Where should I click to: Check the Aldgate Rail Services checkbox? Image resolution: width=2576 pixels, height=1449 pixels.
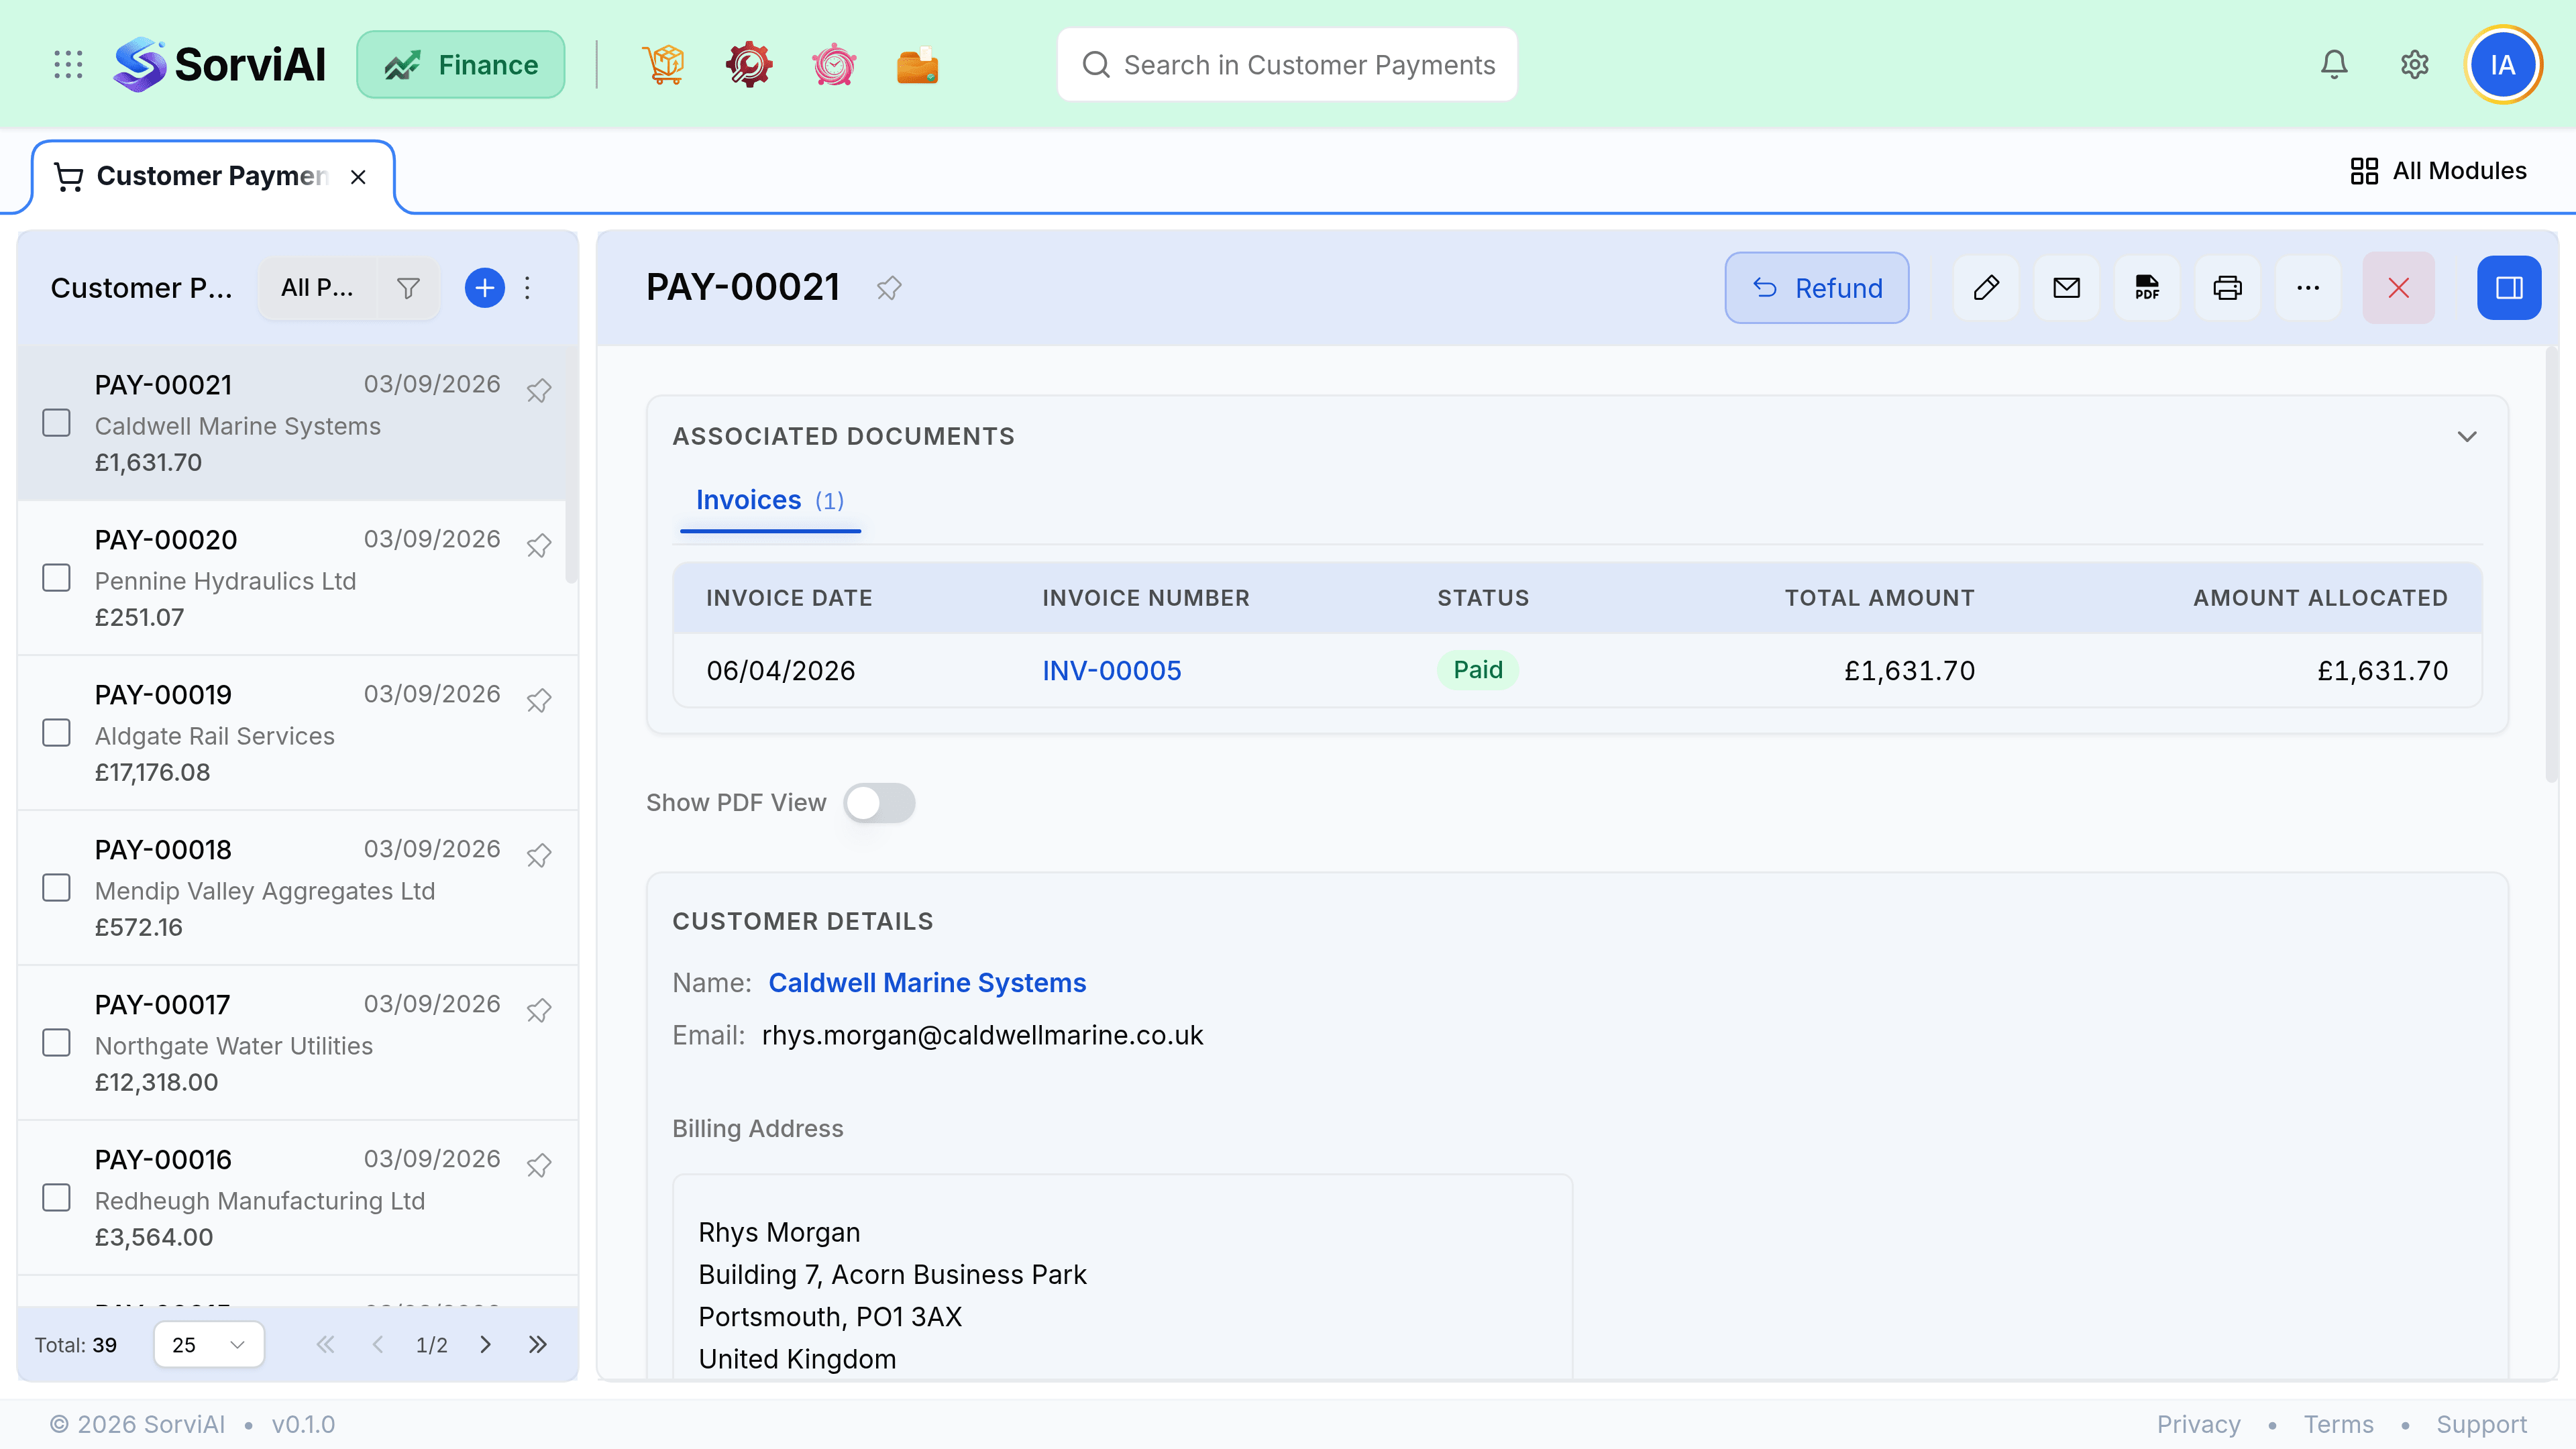click(57, 733)
